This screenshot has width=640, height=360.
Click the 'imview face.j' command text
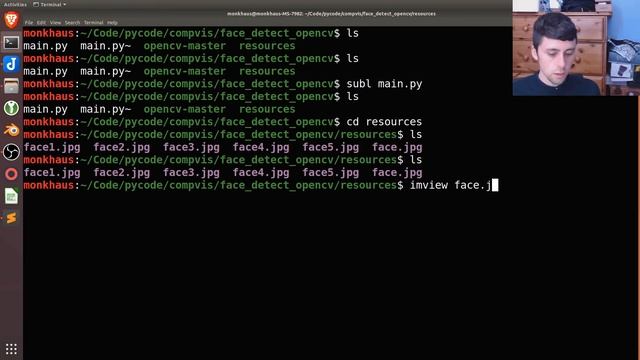tap(451, 185)
